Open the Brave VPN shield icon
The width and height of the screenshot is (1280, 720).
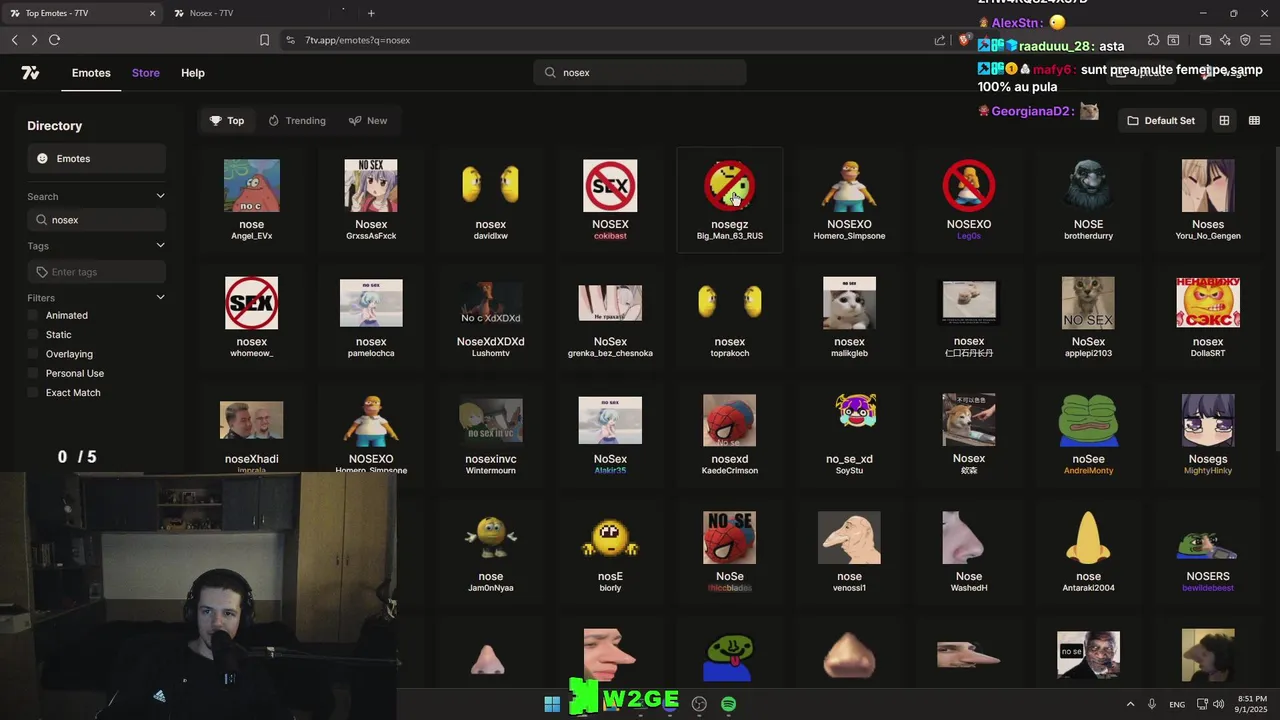coord(1245,40)
